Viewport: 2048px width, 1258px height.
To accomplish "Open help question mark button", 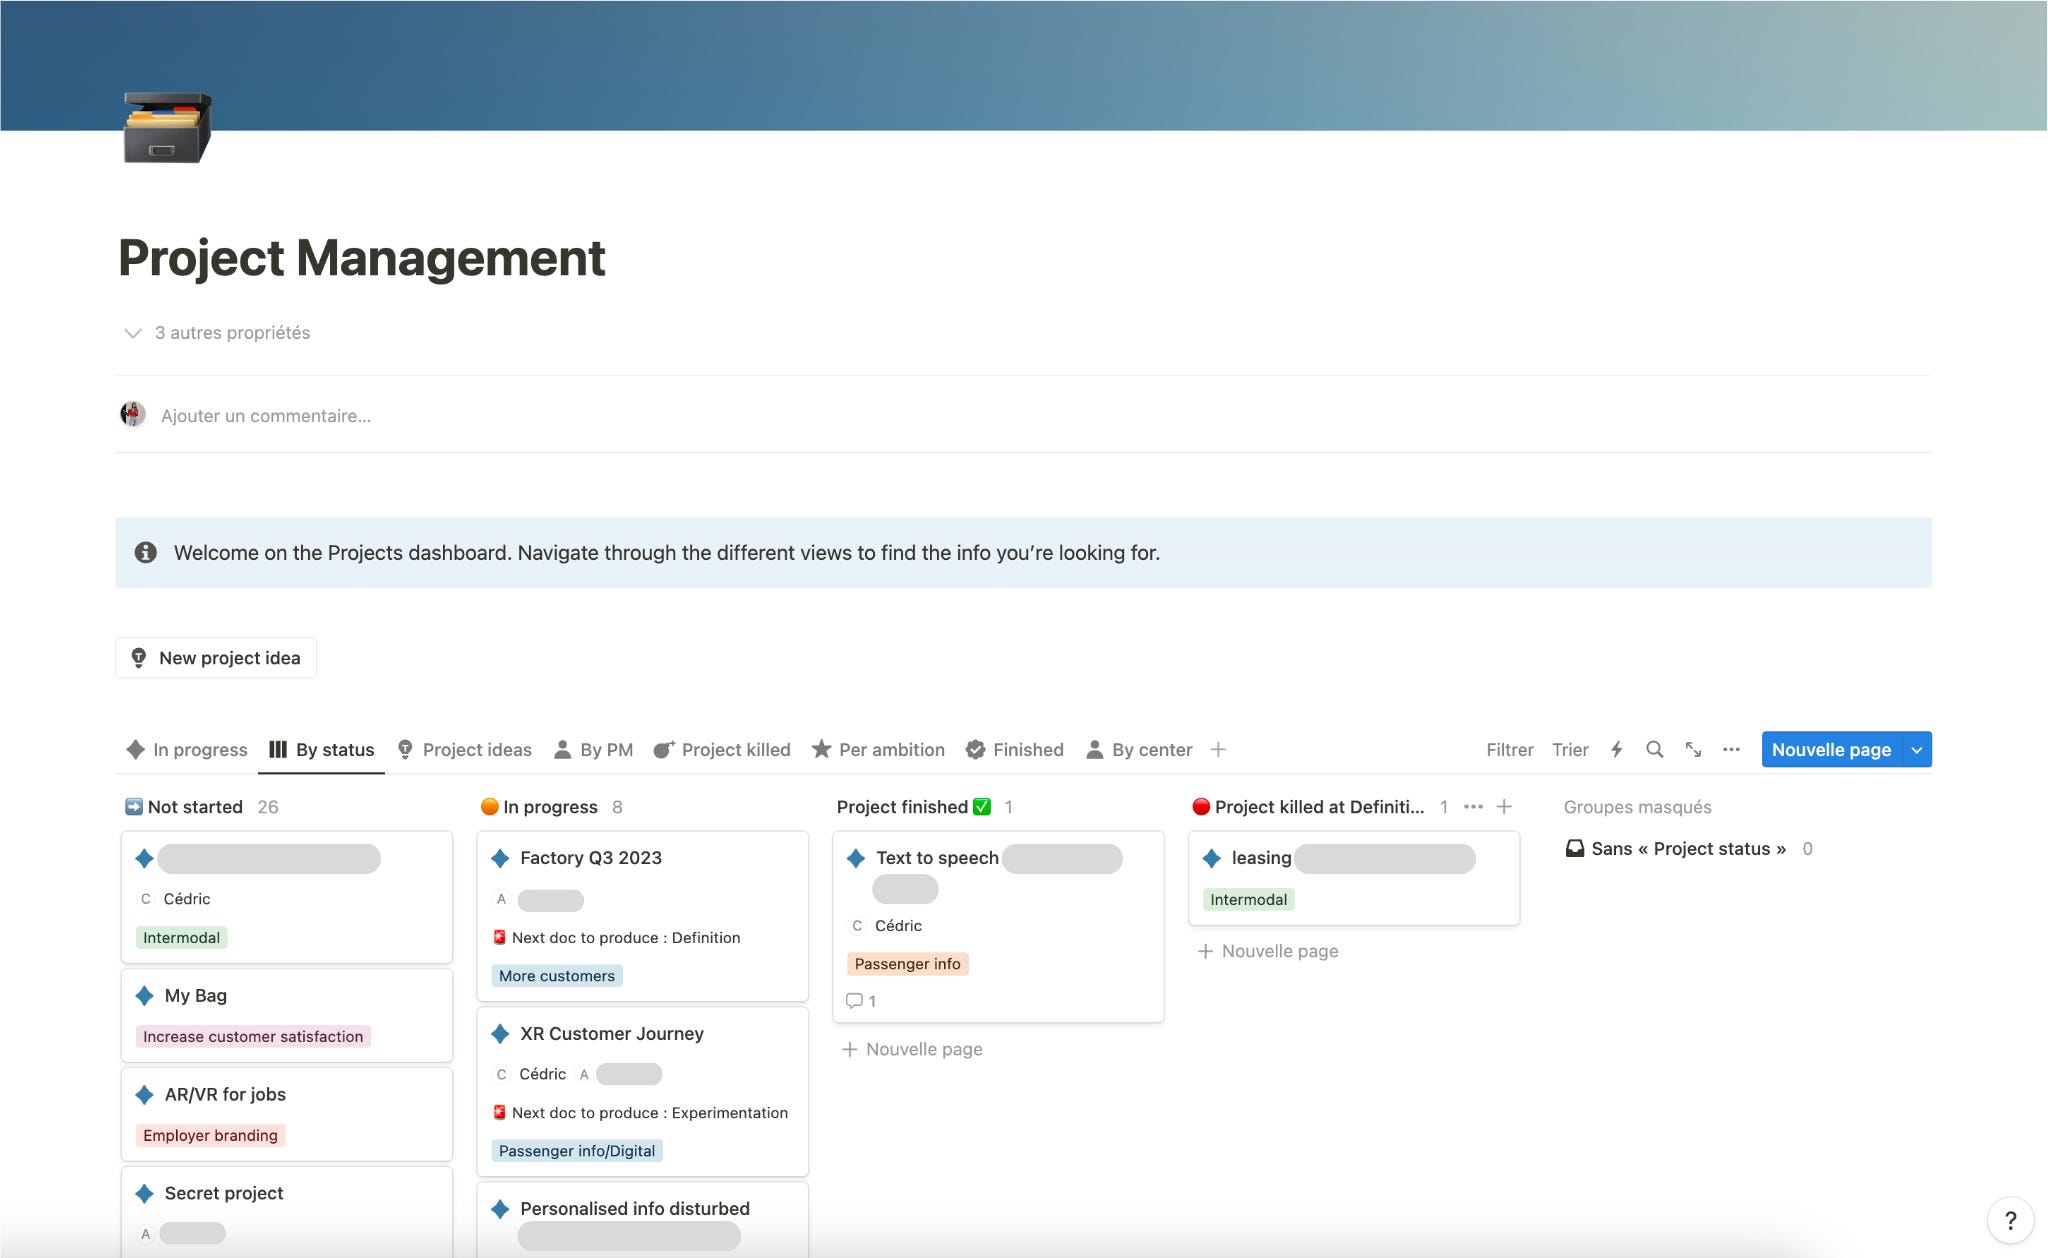I will pyautogui.click(x=2010, y=1220).
